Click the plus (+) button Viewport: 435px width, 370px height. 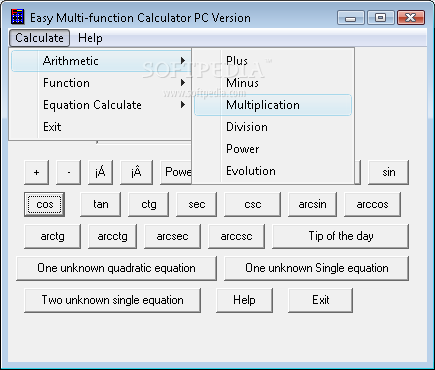[37, 172]
